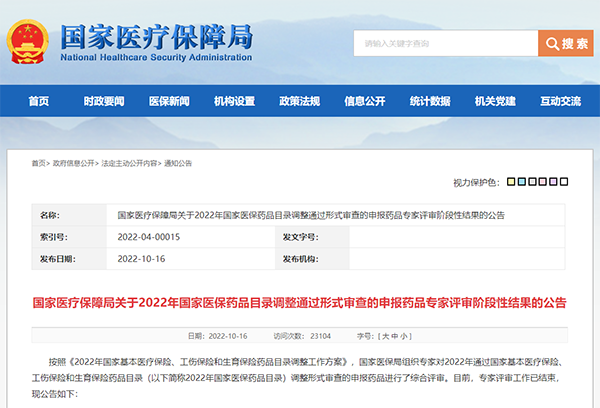
Task: Go to the 医保新闻 navigation tab
Action: 169,101
